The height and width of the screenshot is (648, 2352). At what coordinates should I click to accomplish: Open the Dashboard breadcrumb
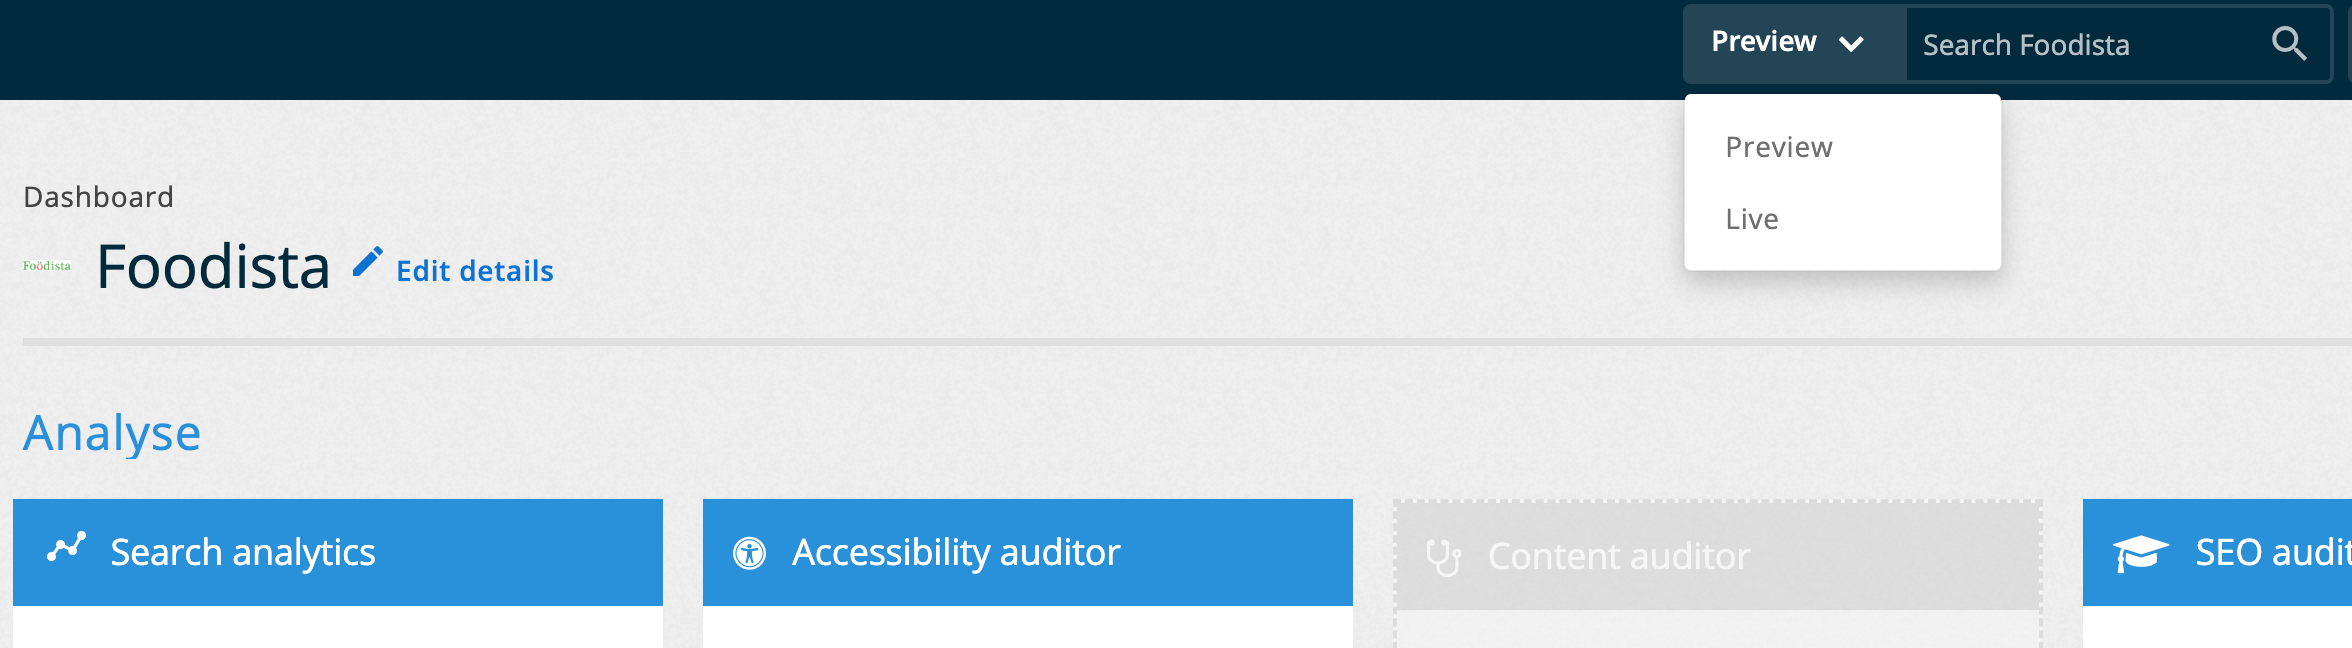tap(99, 196)
